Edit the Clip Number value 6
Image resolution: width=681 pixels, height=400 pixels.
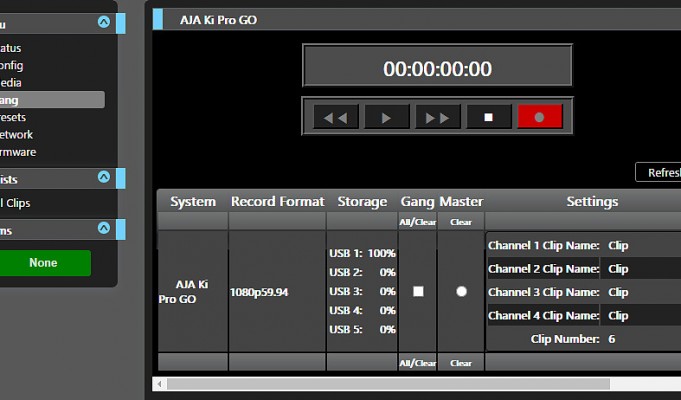tap(612, 339)
